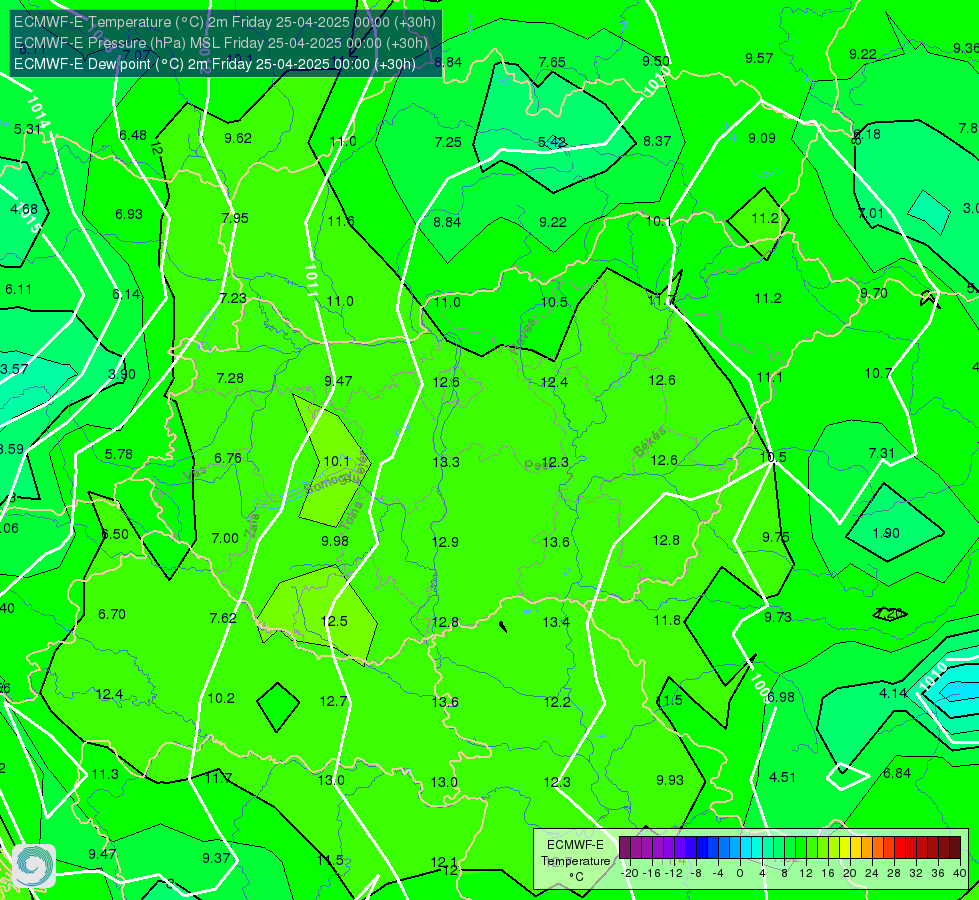Click the 5.42 temperature value
Image resolution: width=979 pixels, height=900 pixels.
552,142
